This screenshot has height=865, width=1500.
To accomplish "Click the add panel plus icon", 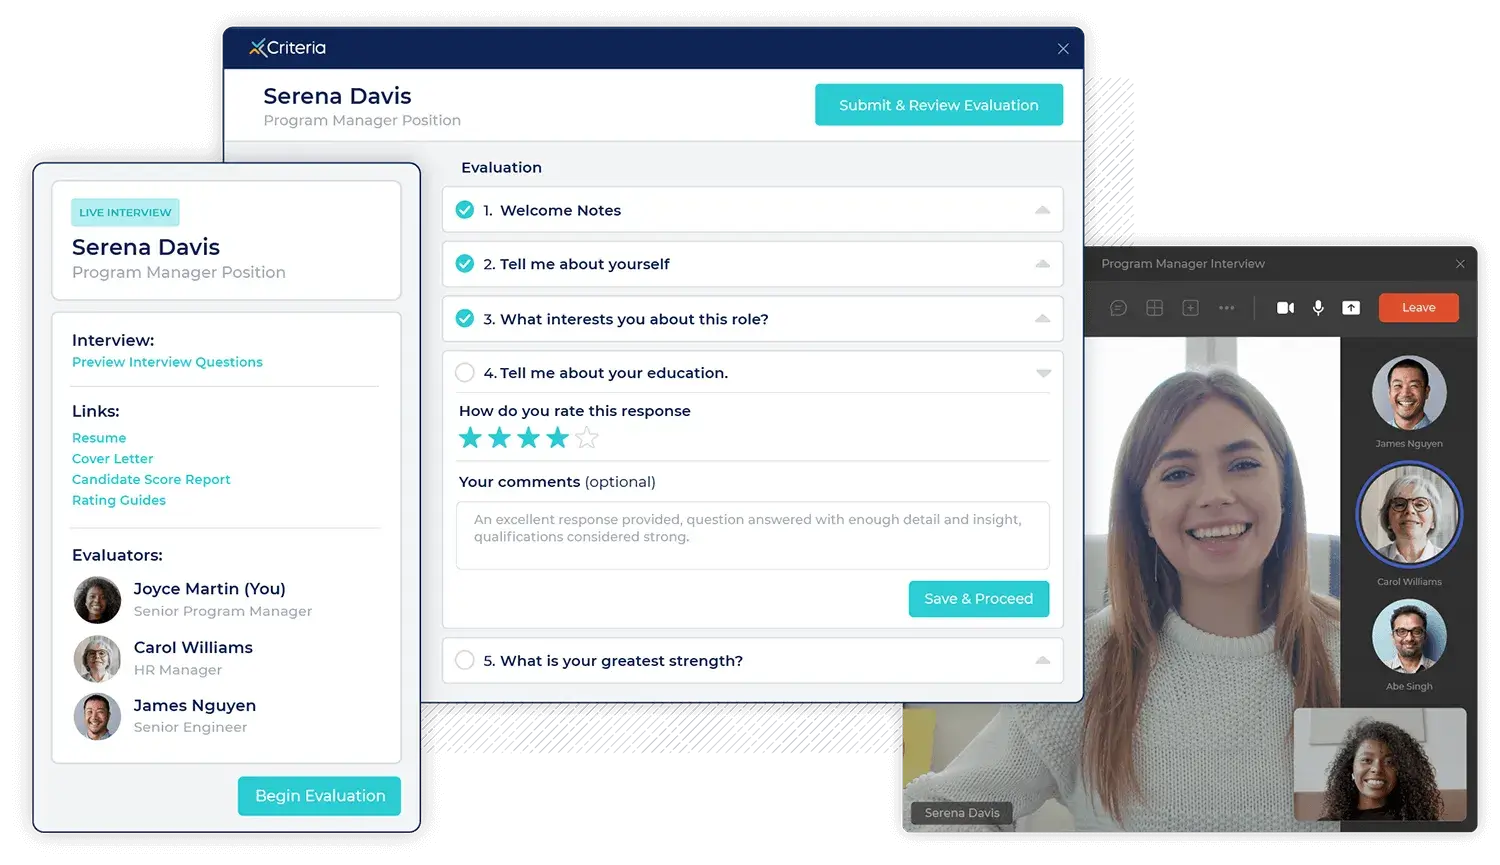I will click(x=1190, y=308).
